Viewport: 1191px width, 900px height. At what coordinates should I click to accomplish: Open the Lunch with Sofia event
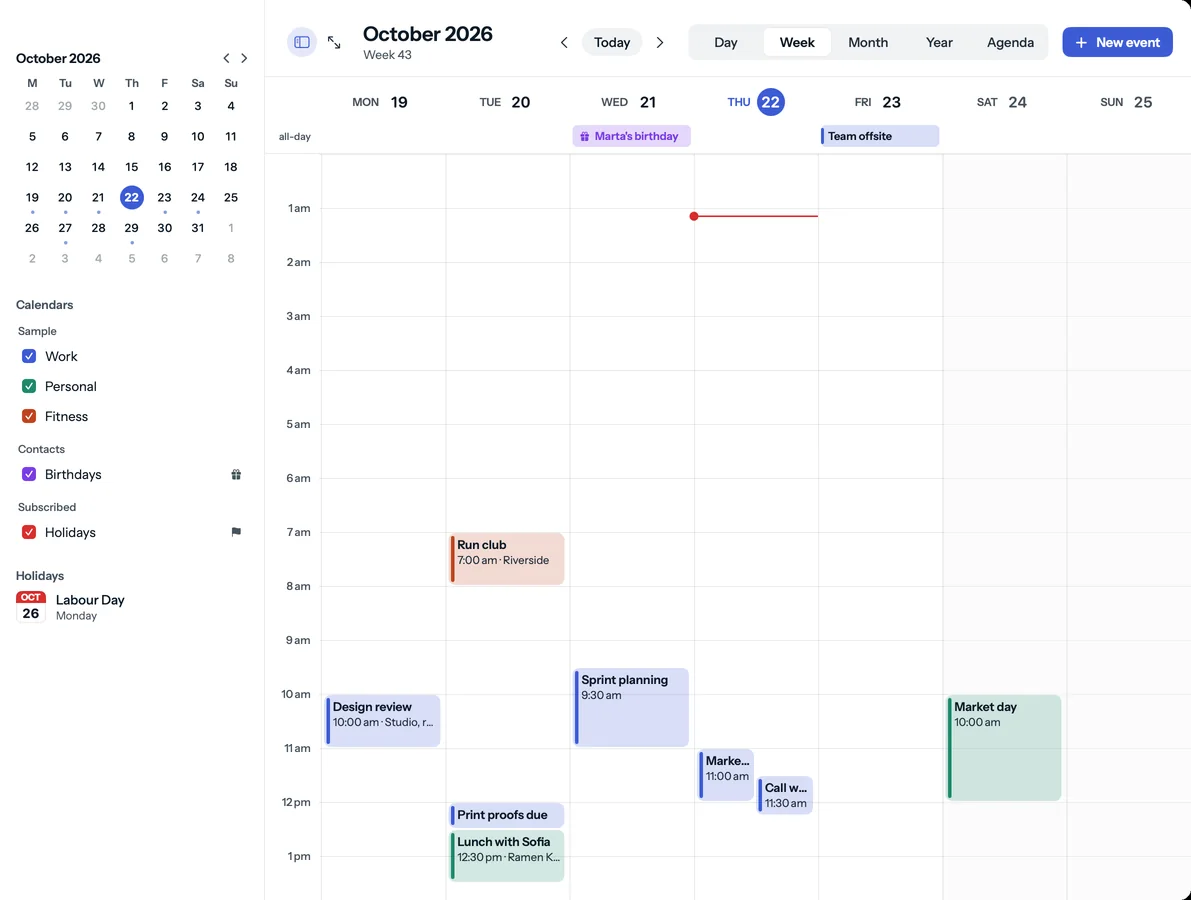[x=507, y=856]
